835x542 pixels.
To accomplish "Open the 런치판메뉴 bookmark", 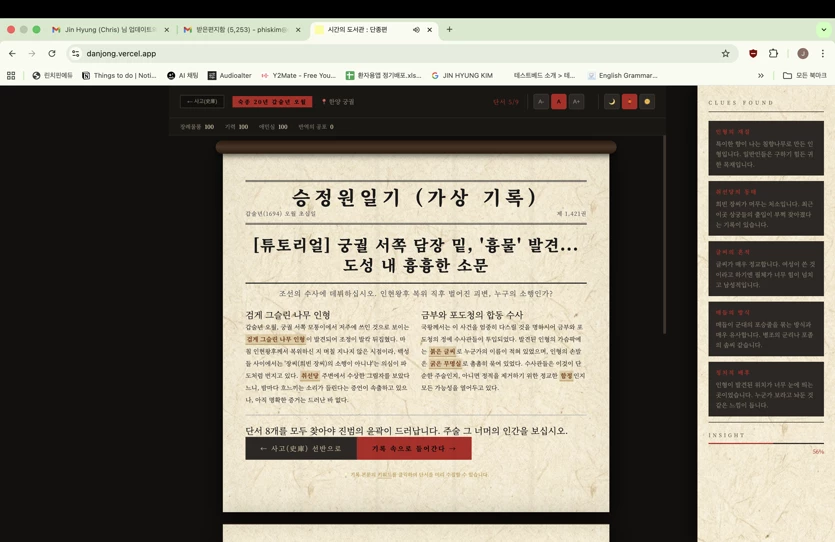I will (52, 76).
